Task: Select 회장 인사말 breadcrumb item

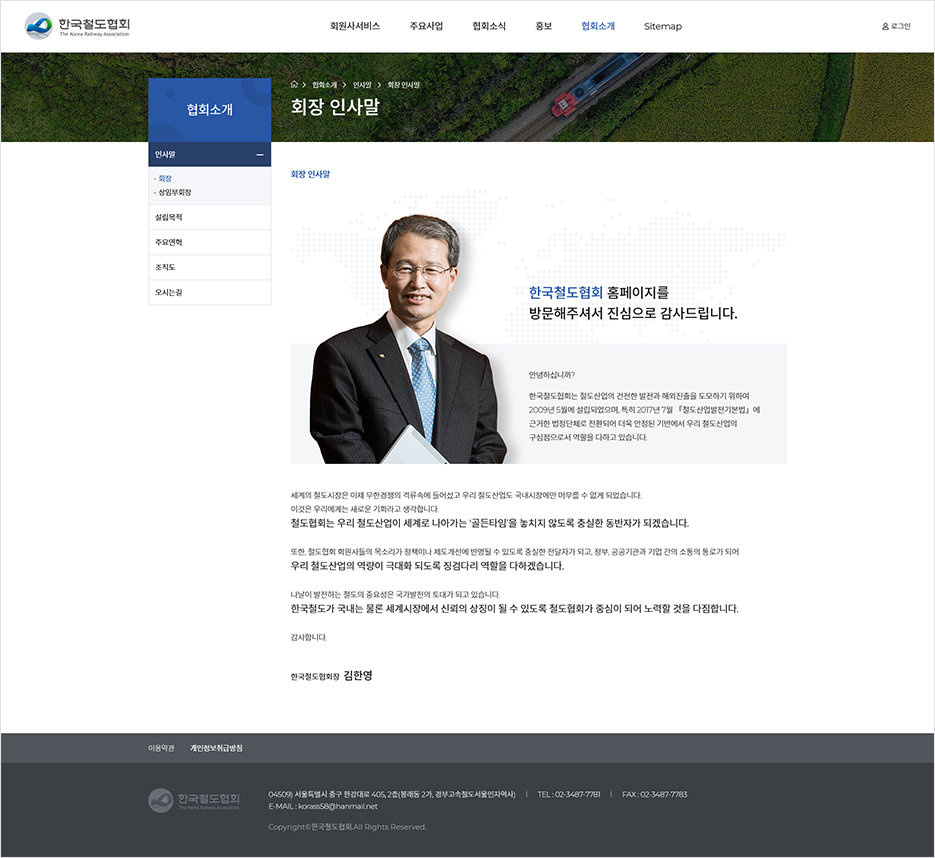Action: [403, 85]
